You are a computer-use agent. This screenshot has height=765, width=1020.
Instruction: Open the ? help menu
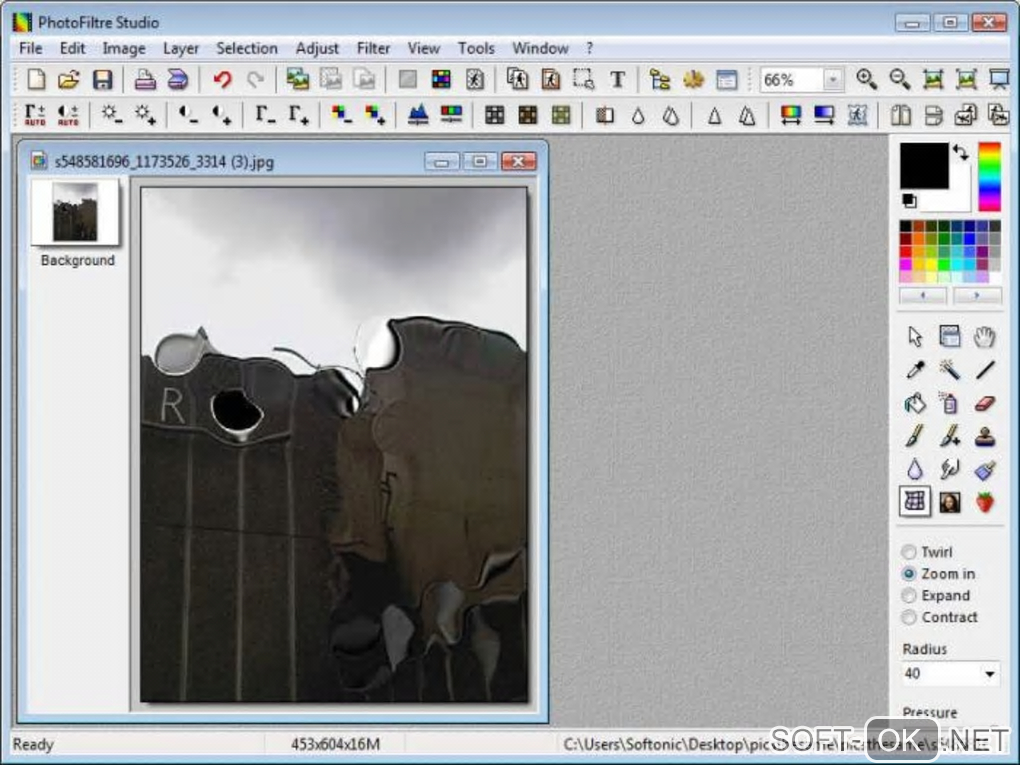click(x=589, y=48)
